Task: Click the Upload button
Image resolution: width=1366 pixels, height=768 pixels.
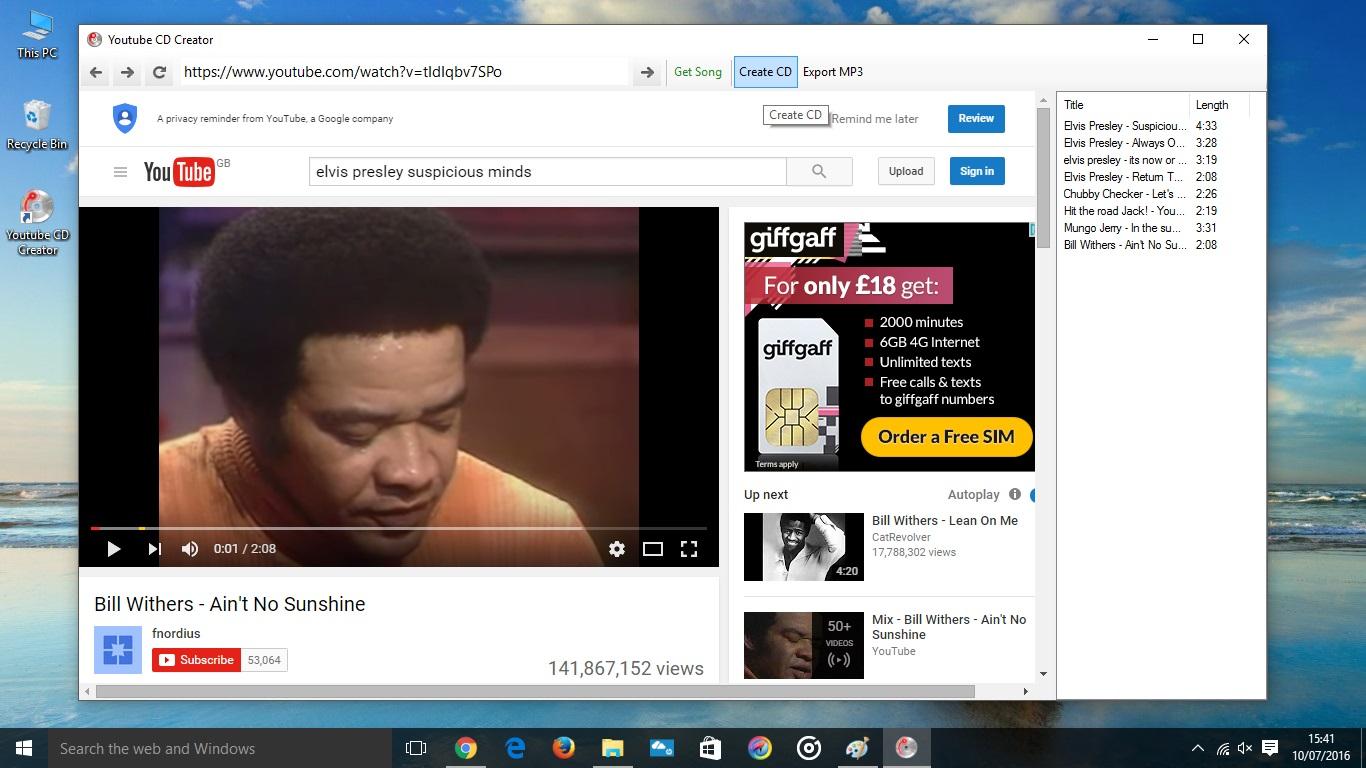Action: point(906,171)
